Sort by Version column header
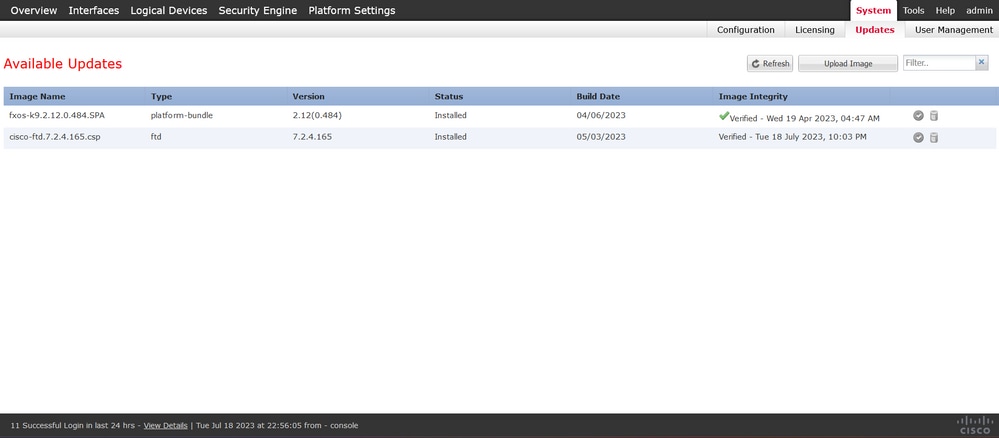The width and height of the screenshot is (999, 438). pos(308,96)
